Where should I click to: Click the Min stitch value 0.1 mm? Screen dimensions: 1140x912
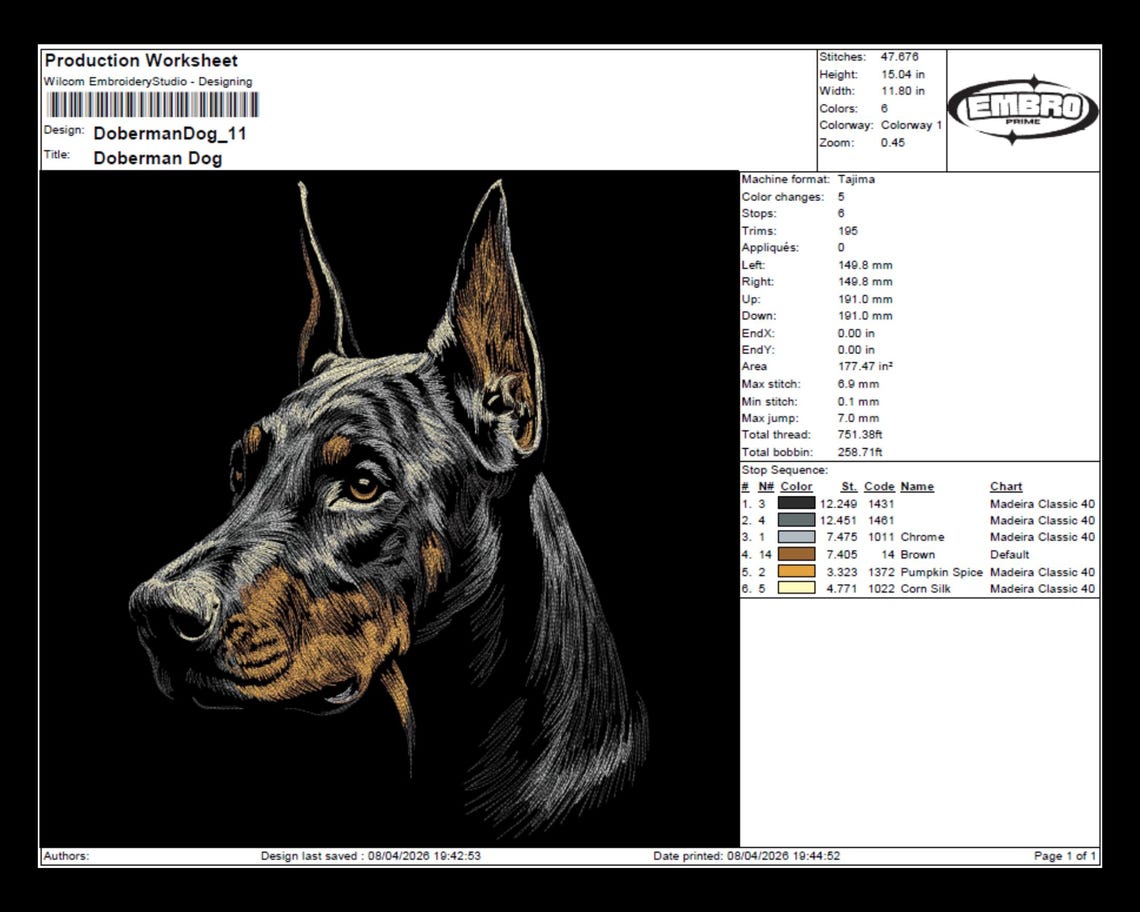859,401
